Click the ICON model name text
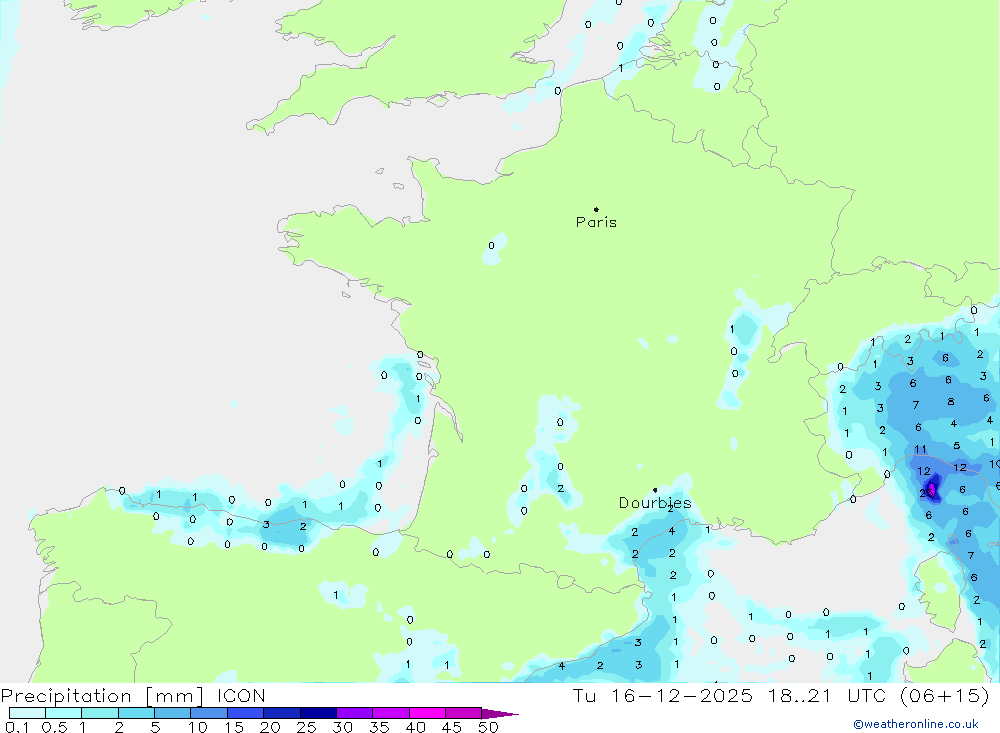 click(241, 696)
